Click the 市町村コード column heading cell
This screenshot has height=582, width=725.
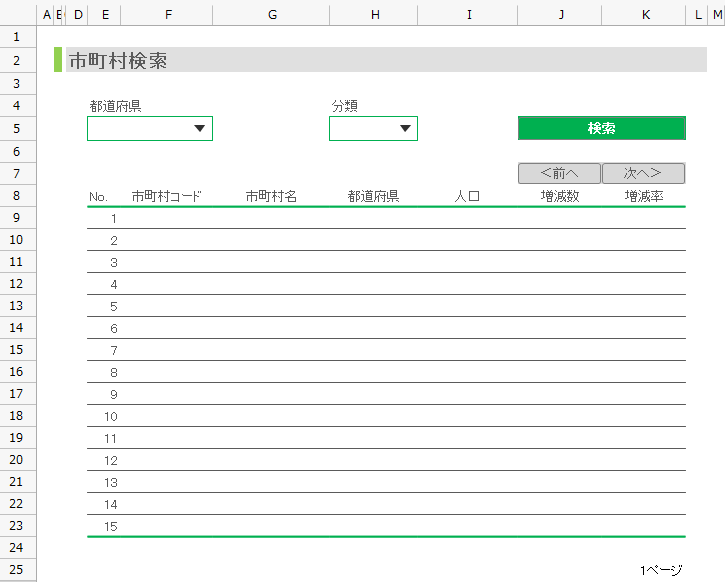pyautogui.click(x=167, y=196)
